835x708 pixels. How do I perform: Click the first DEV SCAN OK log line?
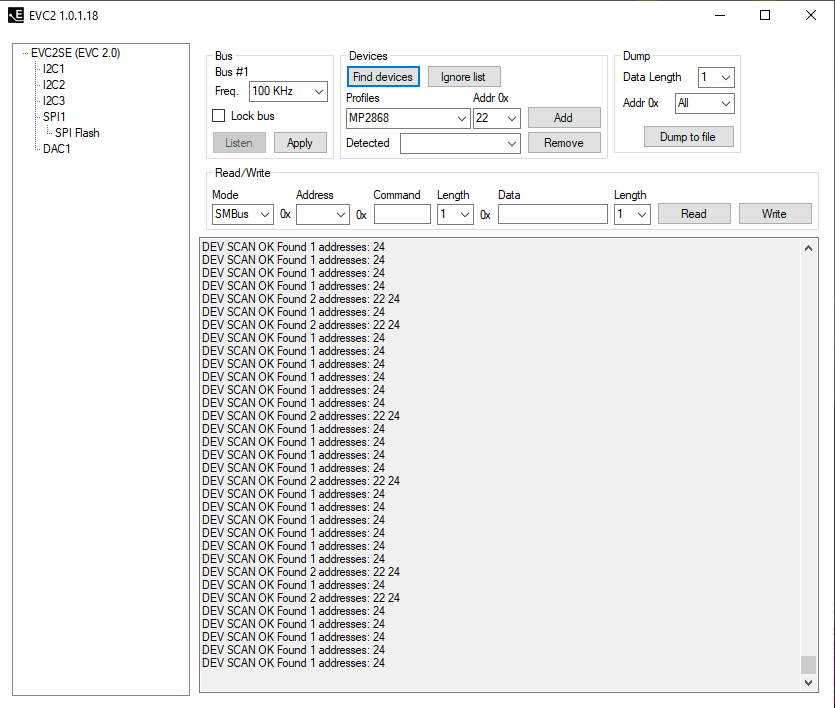[x=293, y=247]
